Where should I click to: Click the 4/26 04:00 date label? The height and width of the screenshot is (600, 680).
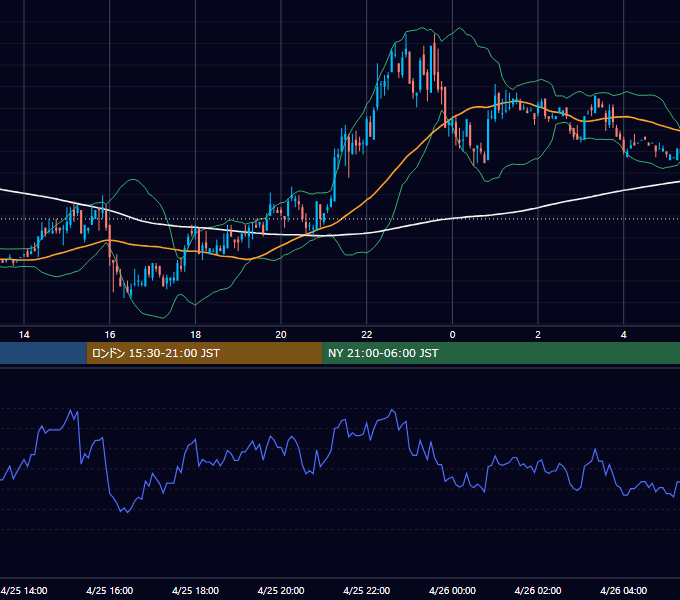tap(624, 590)
